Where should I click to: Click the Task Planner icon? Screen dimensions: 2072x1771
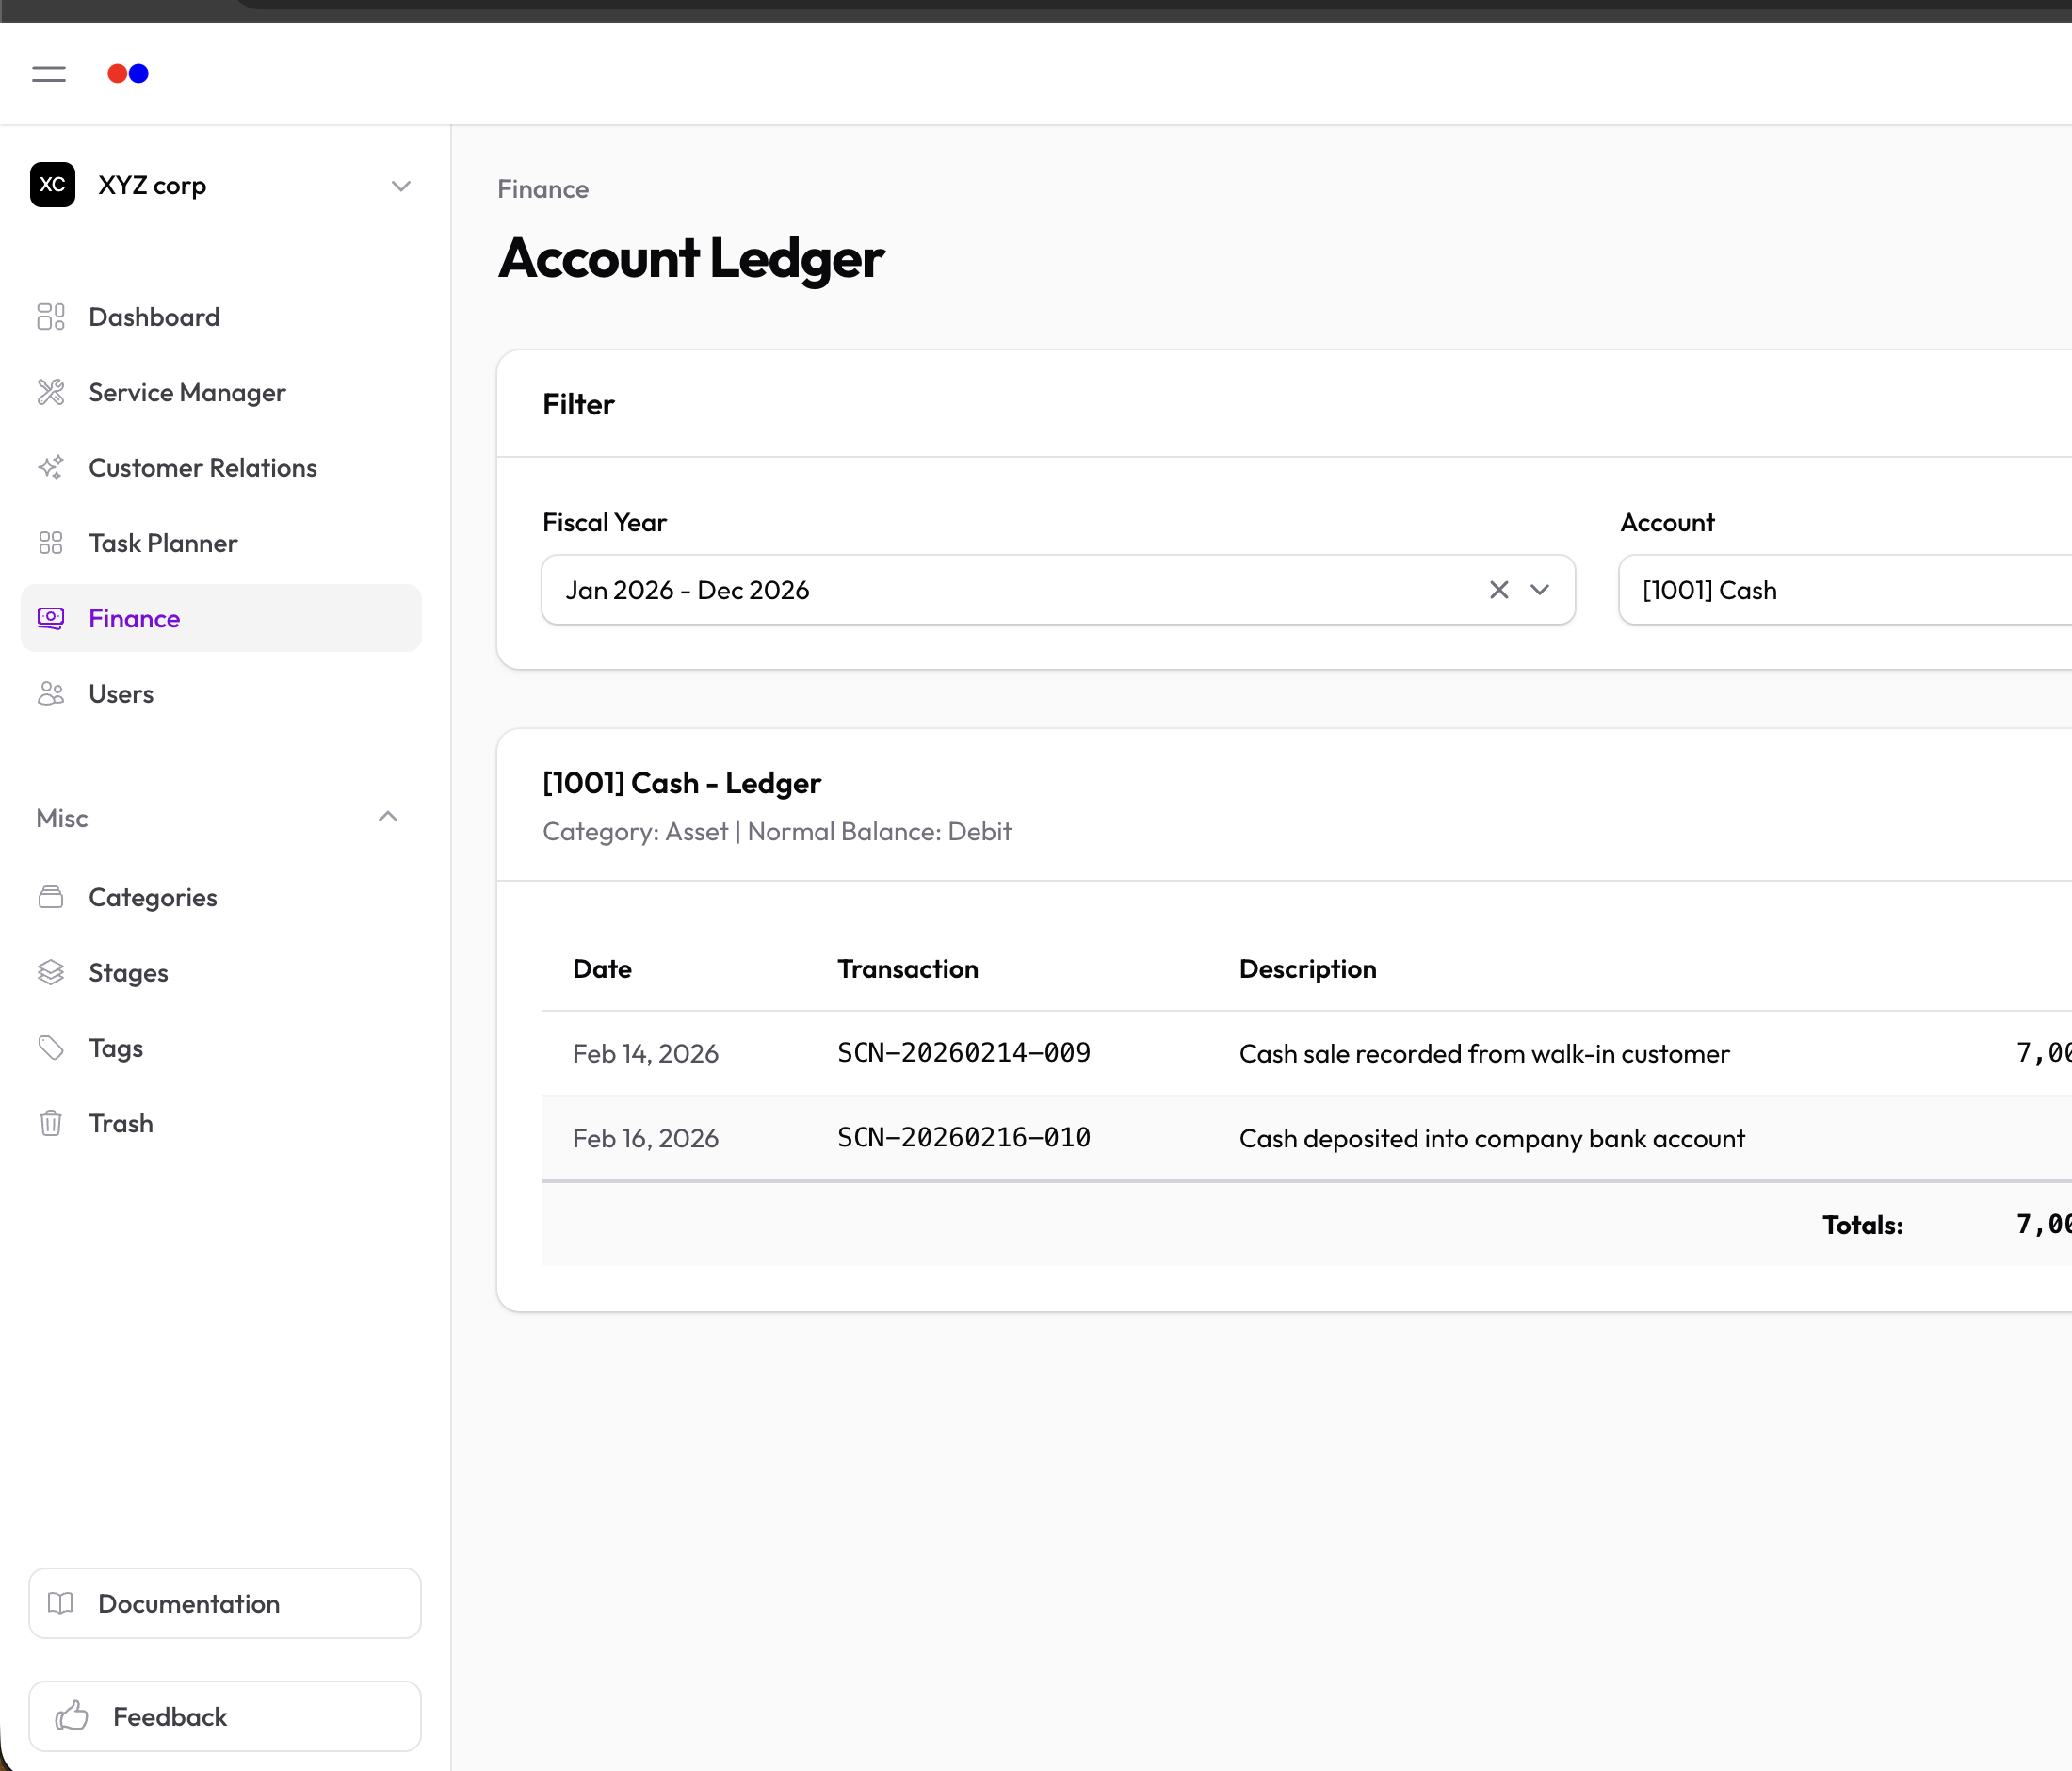(x=51, y=543)
